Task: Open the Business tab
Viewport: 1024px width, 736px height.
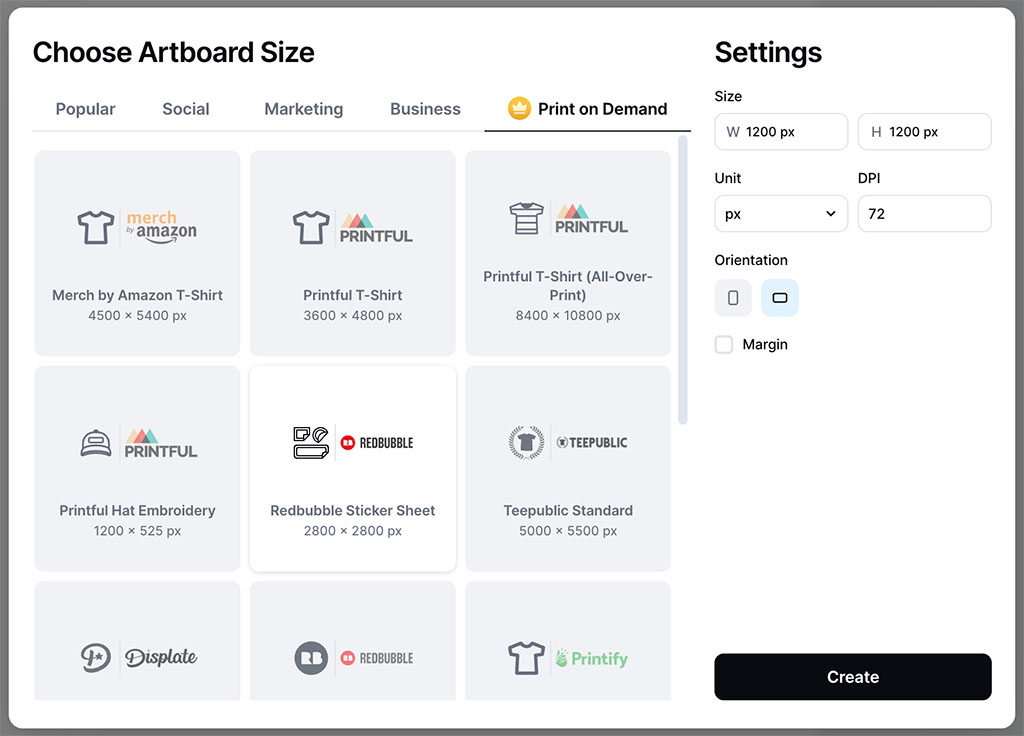Action: [x=425, y=109]
